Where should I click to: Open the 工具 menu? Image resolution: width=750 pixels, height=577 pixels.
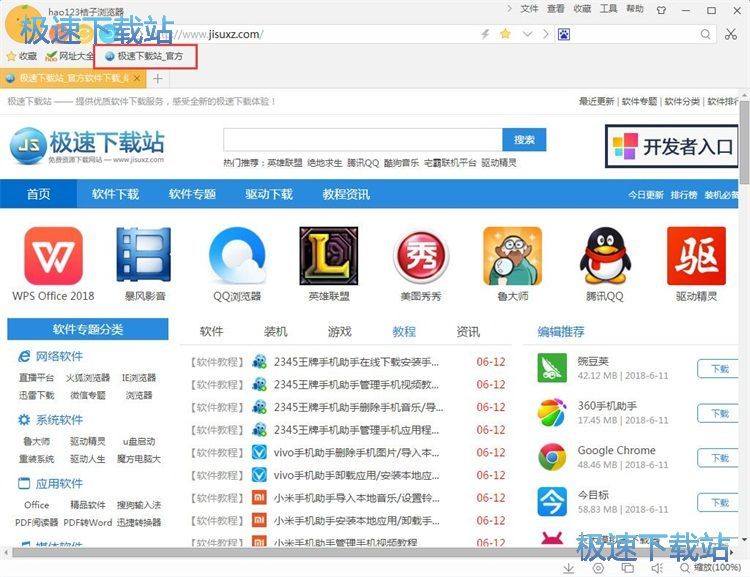[x=608, y=9]
